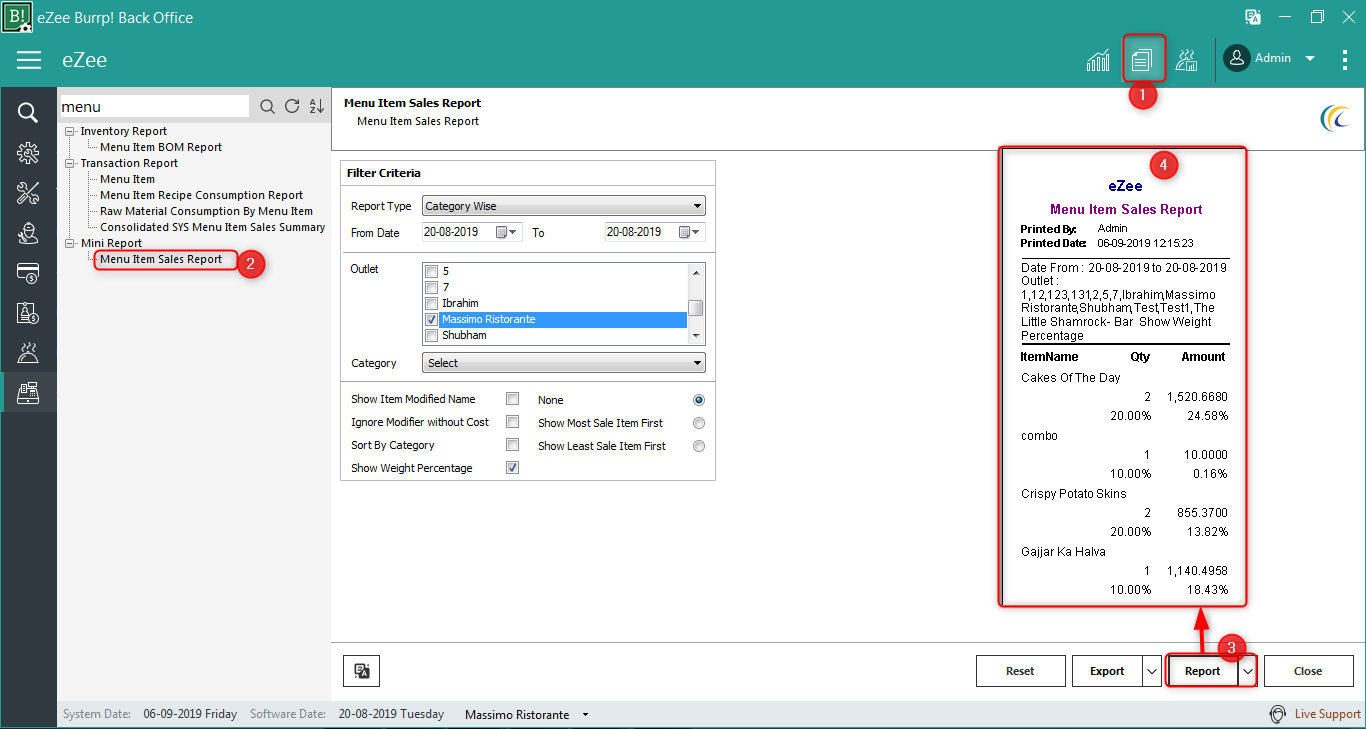Open the sidebar search magnifier
Image resolution: width=1366 pixels, height=729 pixels.
[28, 113]
